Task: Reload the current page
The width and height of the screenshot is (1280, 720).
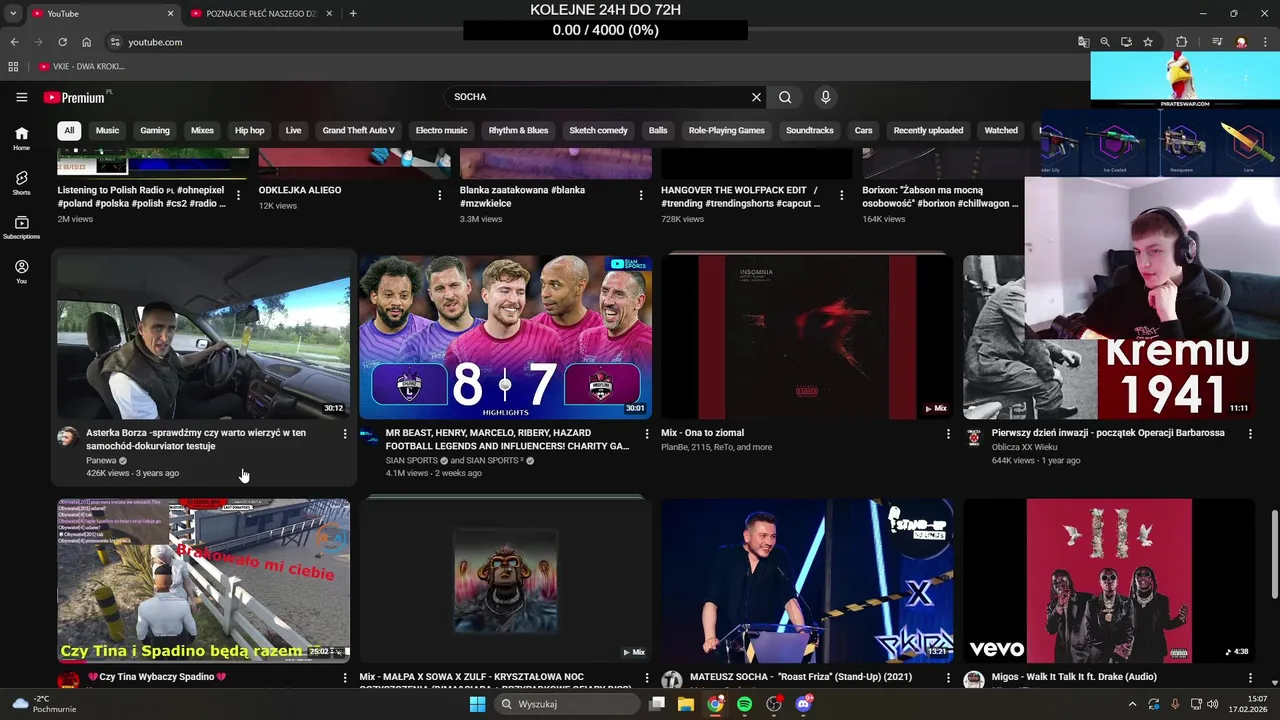Action: (62, 42)
